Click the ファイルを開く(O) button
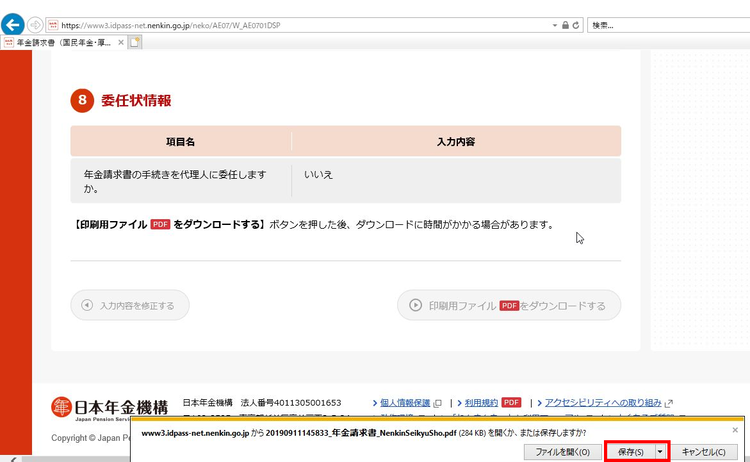750x462 pixels. pos(562,452)
